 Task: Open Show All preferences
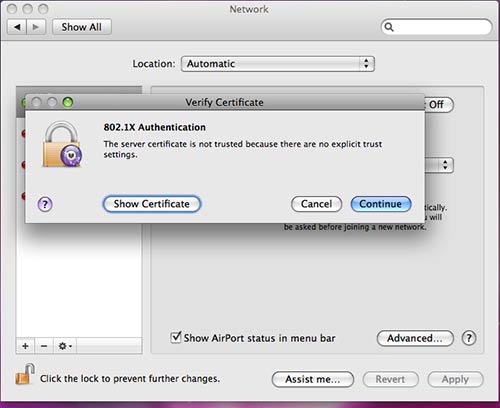click(82, 27)
